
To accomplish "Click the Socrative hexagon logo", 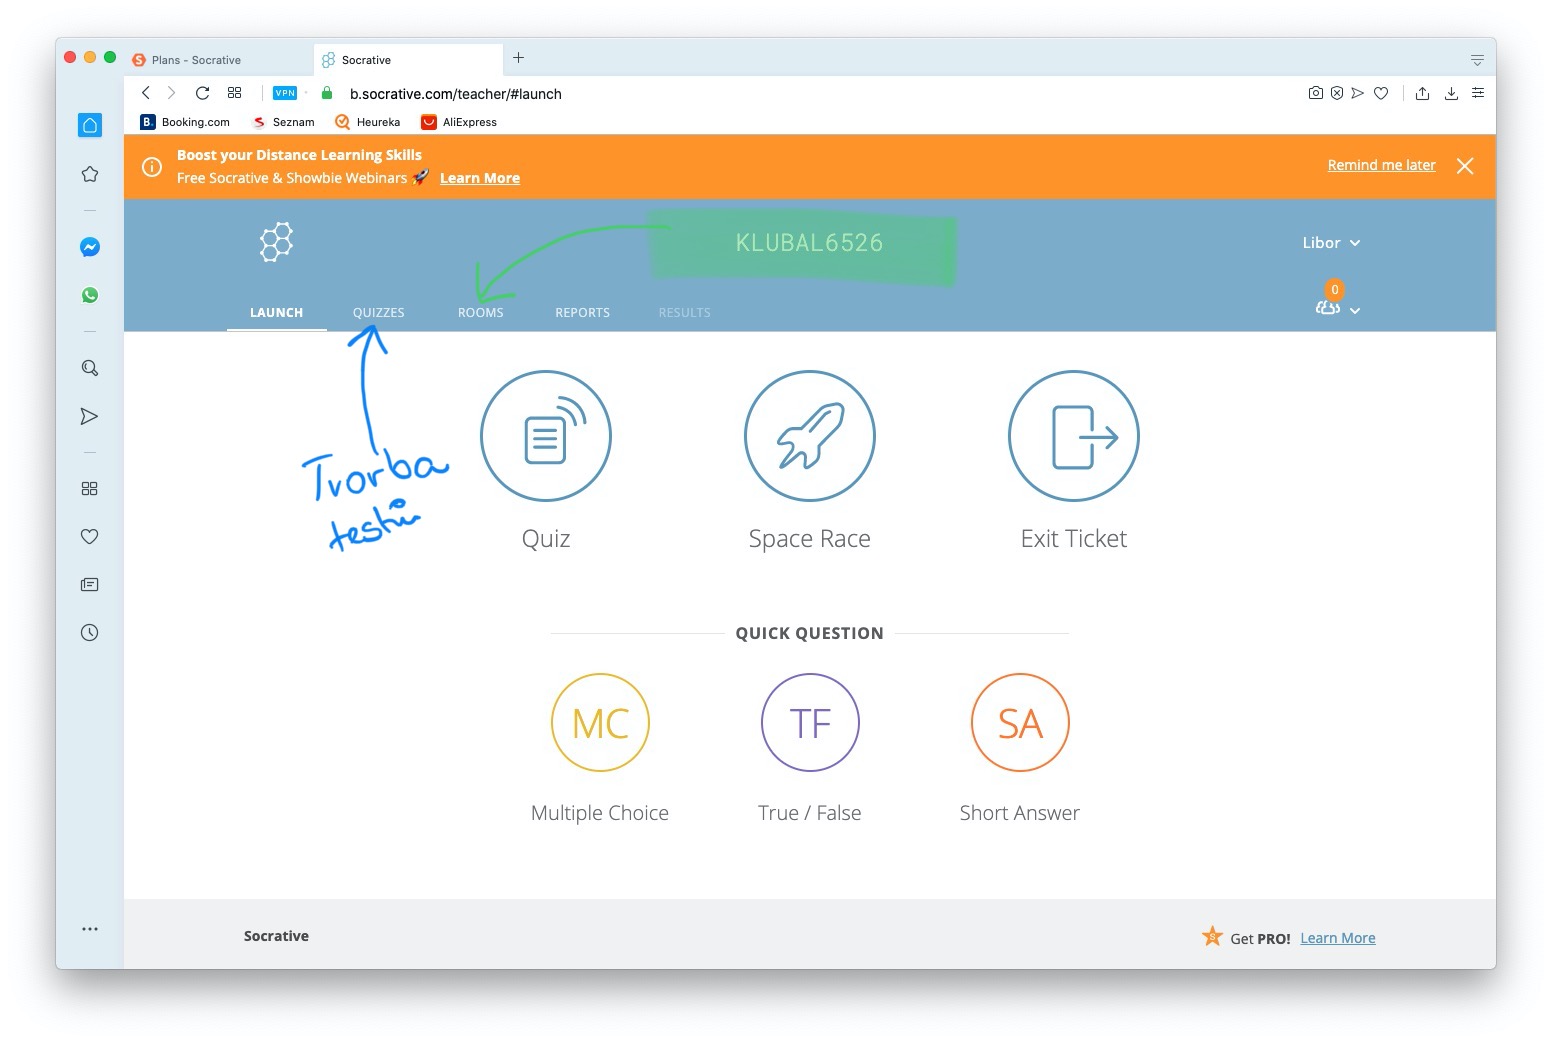I will [274, 241].
